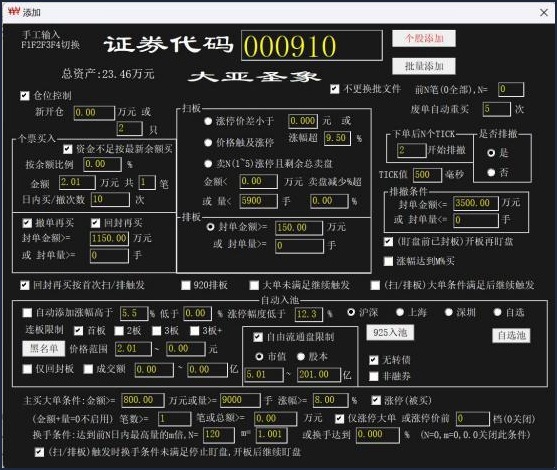Select the 市值 radio option
The width and height of the screenshot is (557, 470).
259,356
